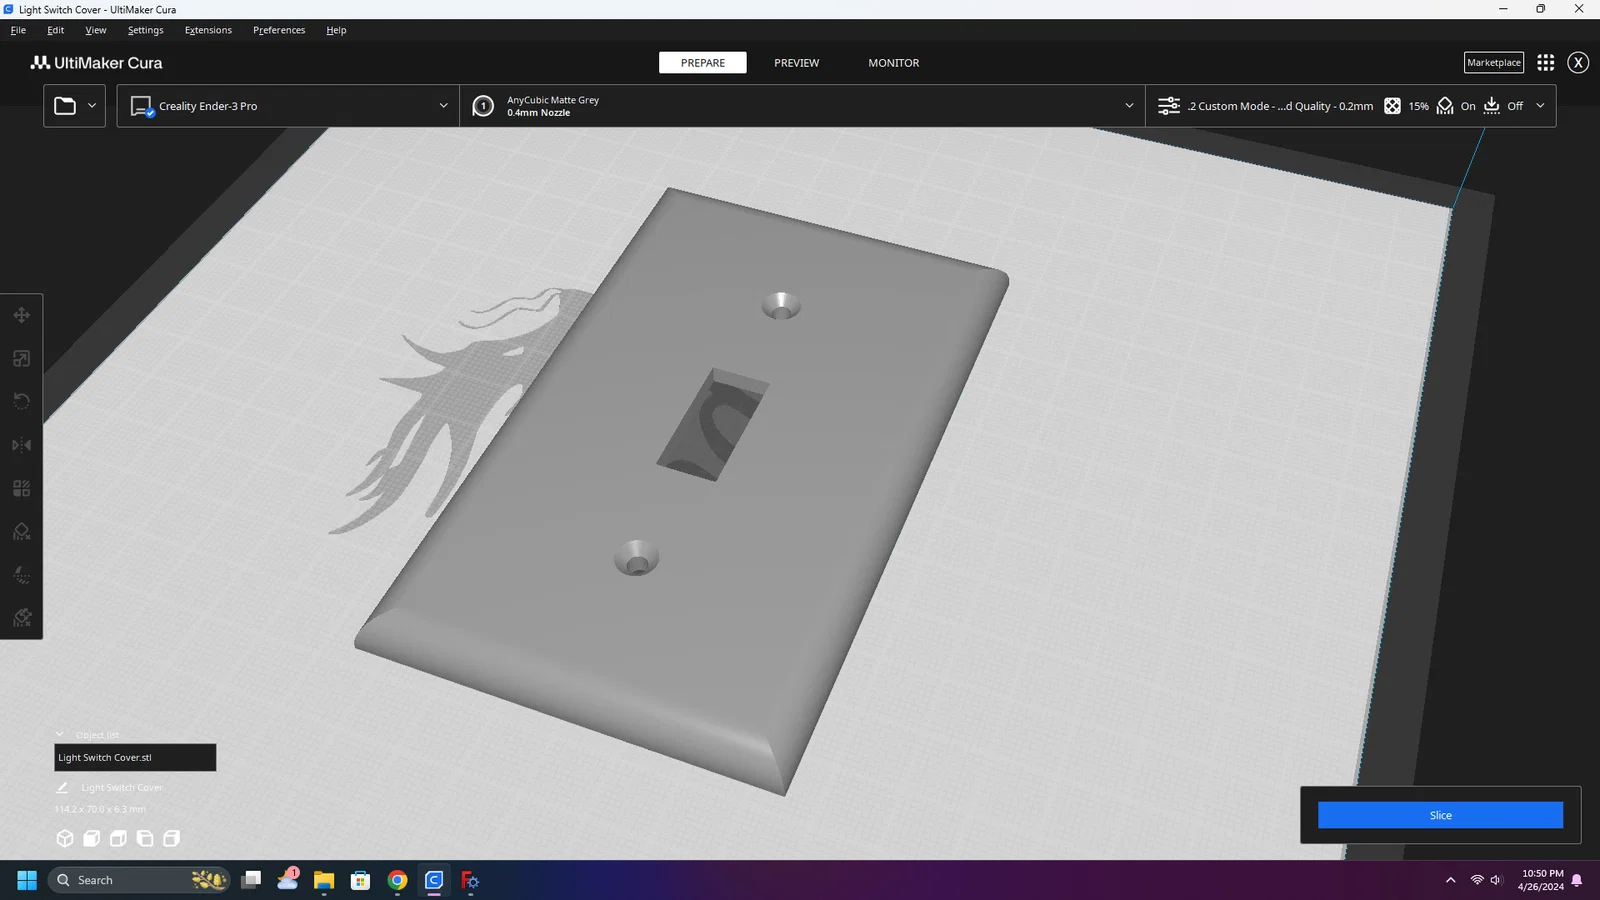Viewport: 1600px width, 900px height.
Task: Open the volume control in system tray
Action: (x=1496, y=880)
